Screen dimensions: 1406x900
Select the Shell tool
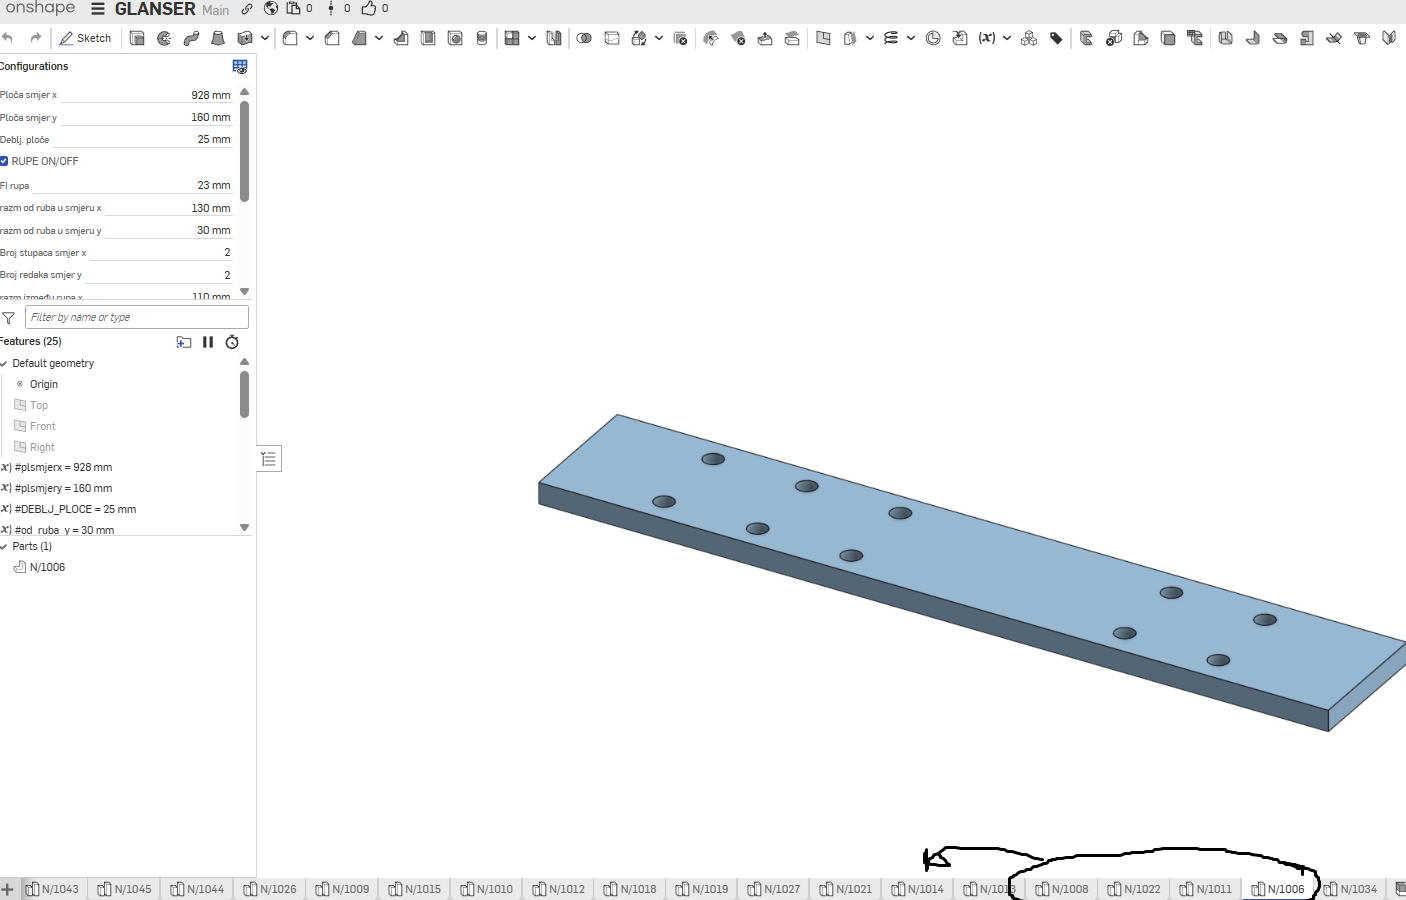pyautogui.click(x=428, y=38)
